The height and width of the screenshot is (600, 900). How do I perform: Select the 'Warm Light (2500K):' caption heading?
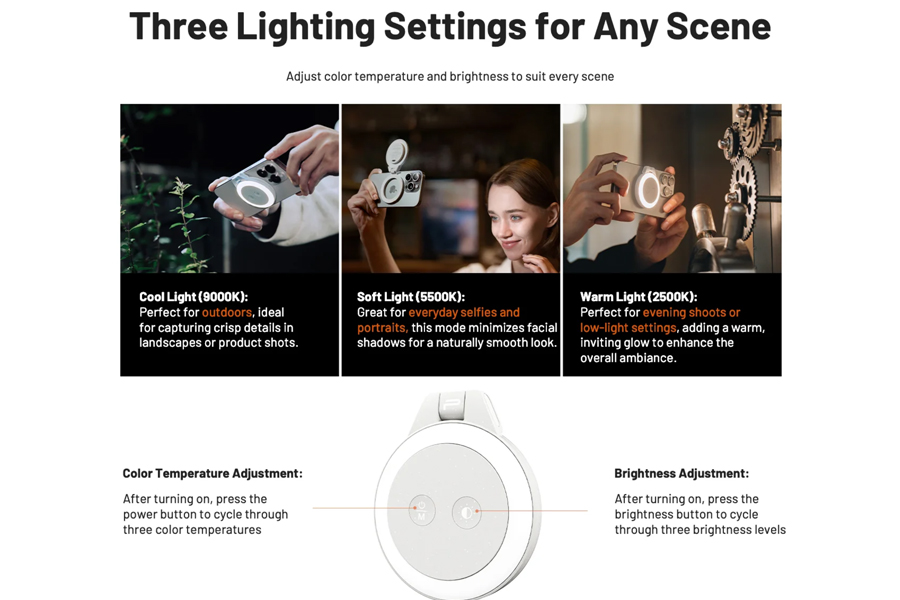pyautogui.click(x=638, y=297)
